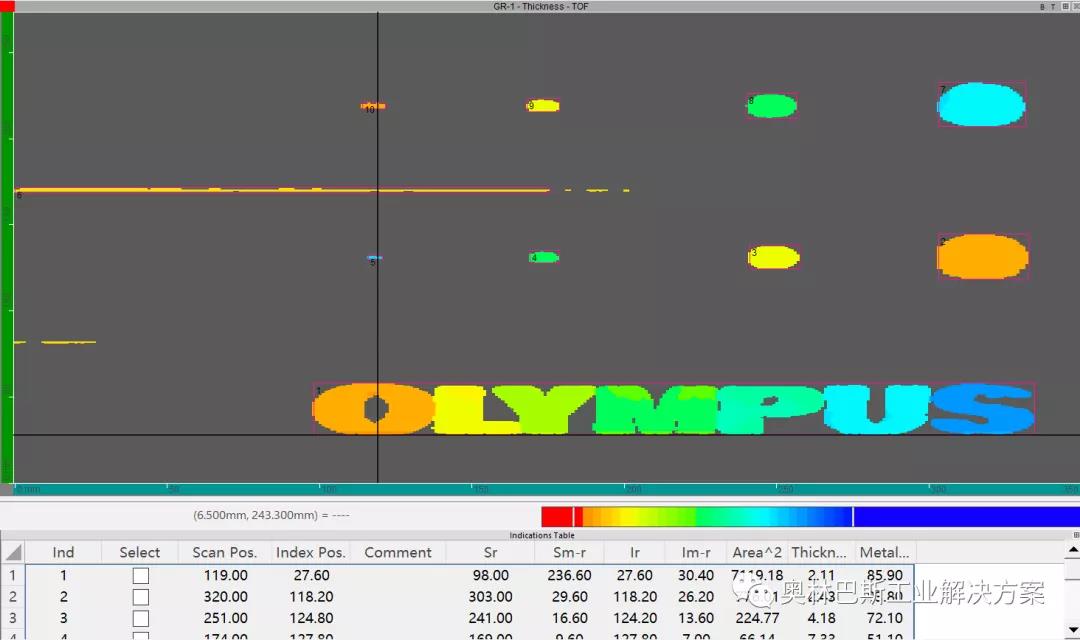The height and width of the screenshot is (640, 1080).
Task: Click the Area^2 column header
Action: pos(757,553)
